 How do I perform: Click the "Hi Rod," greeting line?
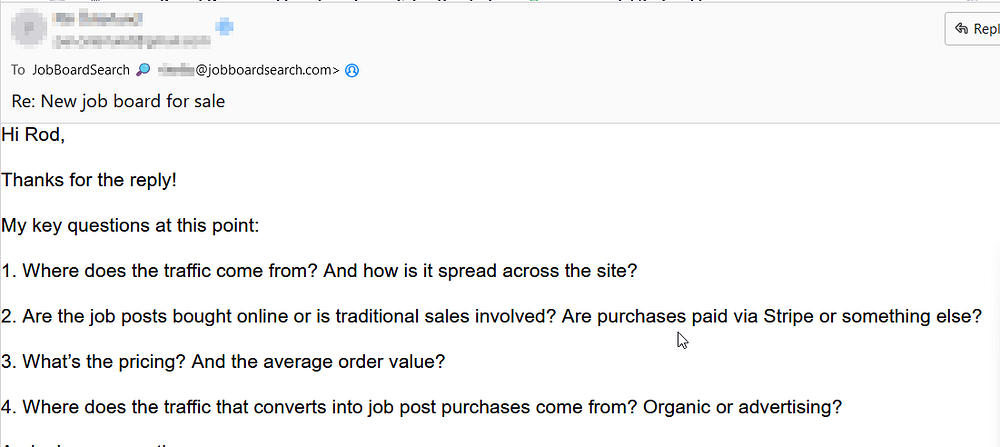coord(33,136)
